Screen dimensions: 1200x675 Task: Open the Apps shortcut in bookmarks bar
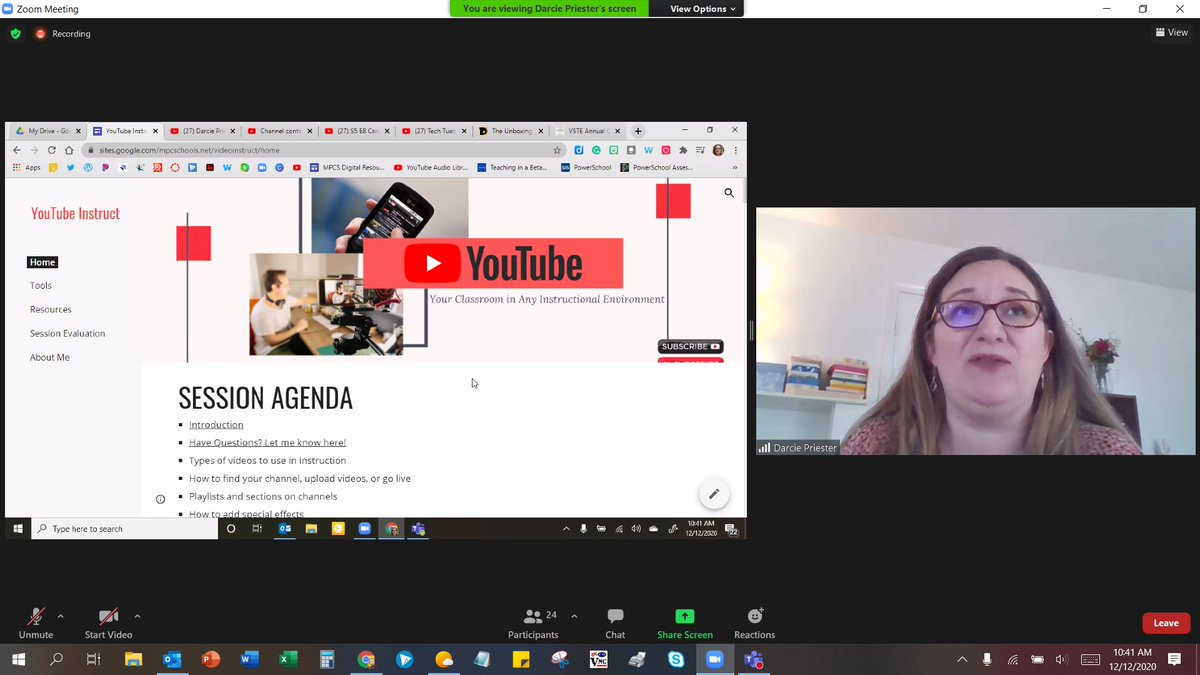coord(27,167)
